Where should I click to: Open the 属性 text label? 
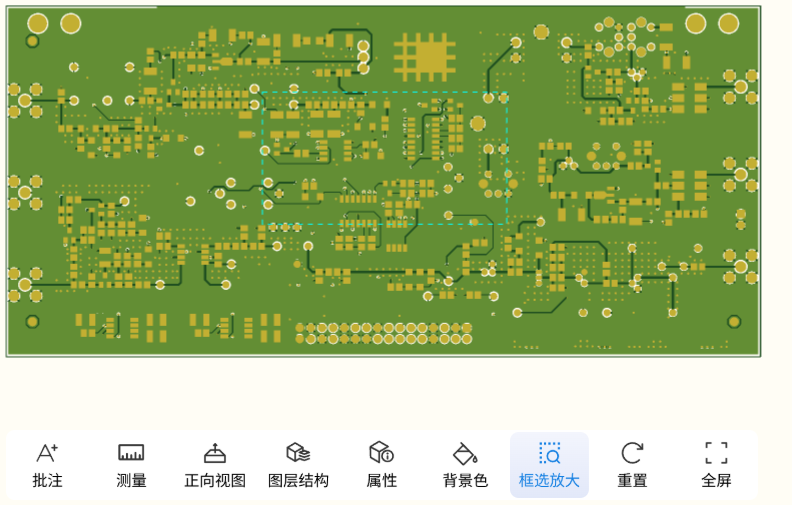381,481
